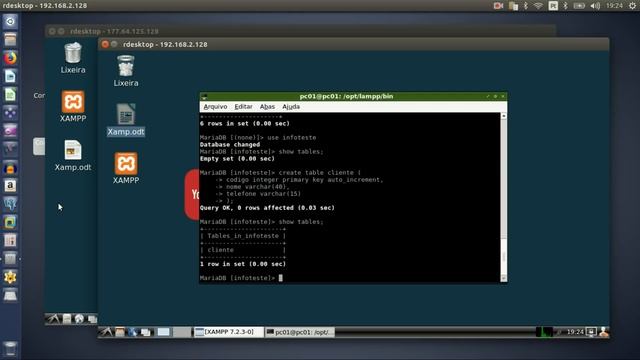Image resolution: width=640 pixels, height=360 pixels.
Task: Open the Arquivo menu in terminal
Action: click(x=215, y=107)
